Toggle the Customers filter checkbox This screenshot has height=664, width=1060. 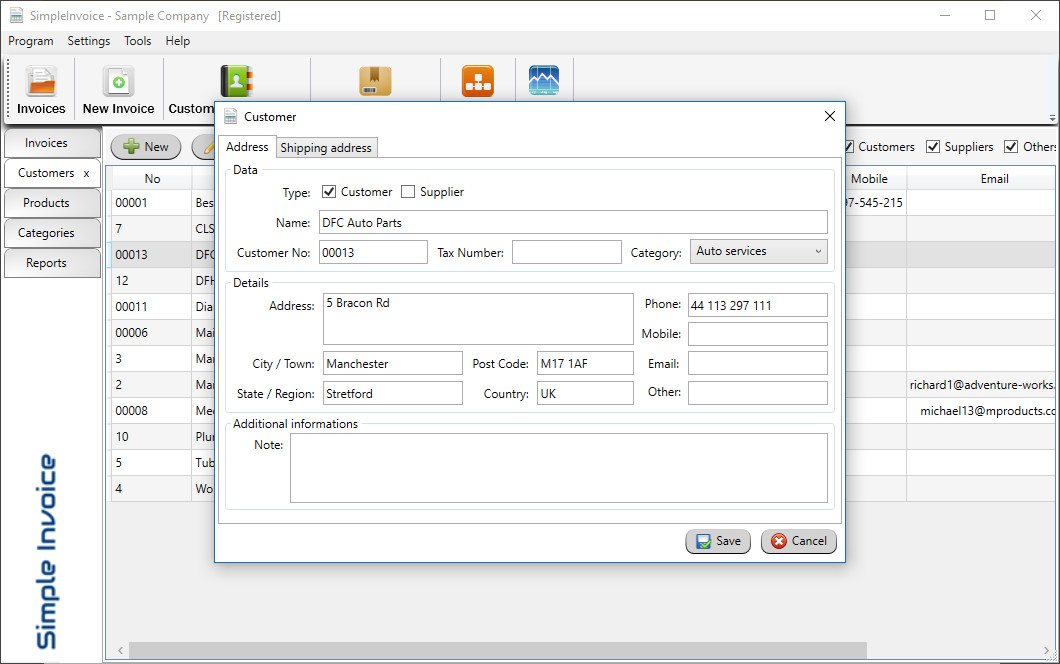pos(848,147)
